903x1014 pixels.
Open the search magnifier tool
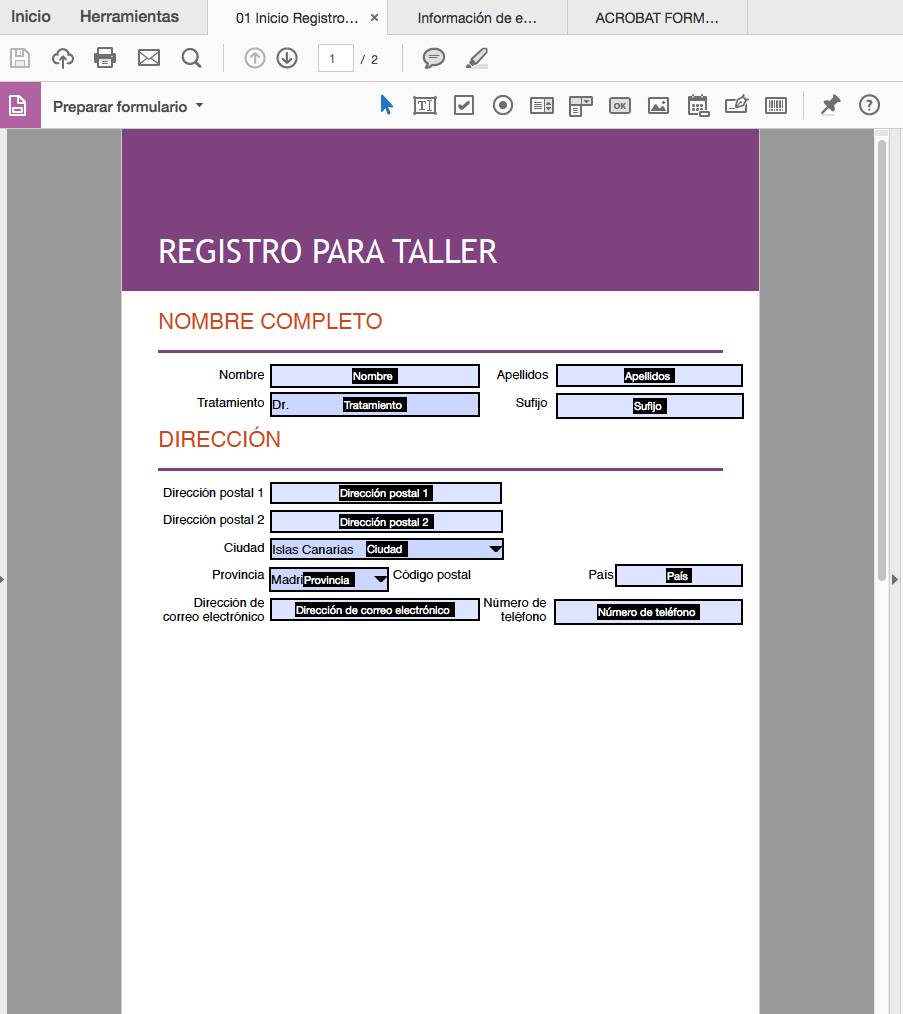[x=191, y=58]
